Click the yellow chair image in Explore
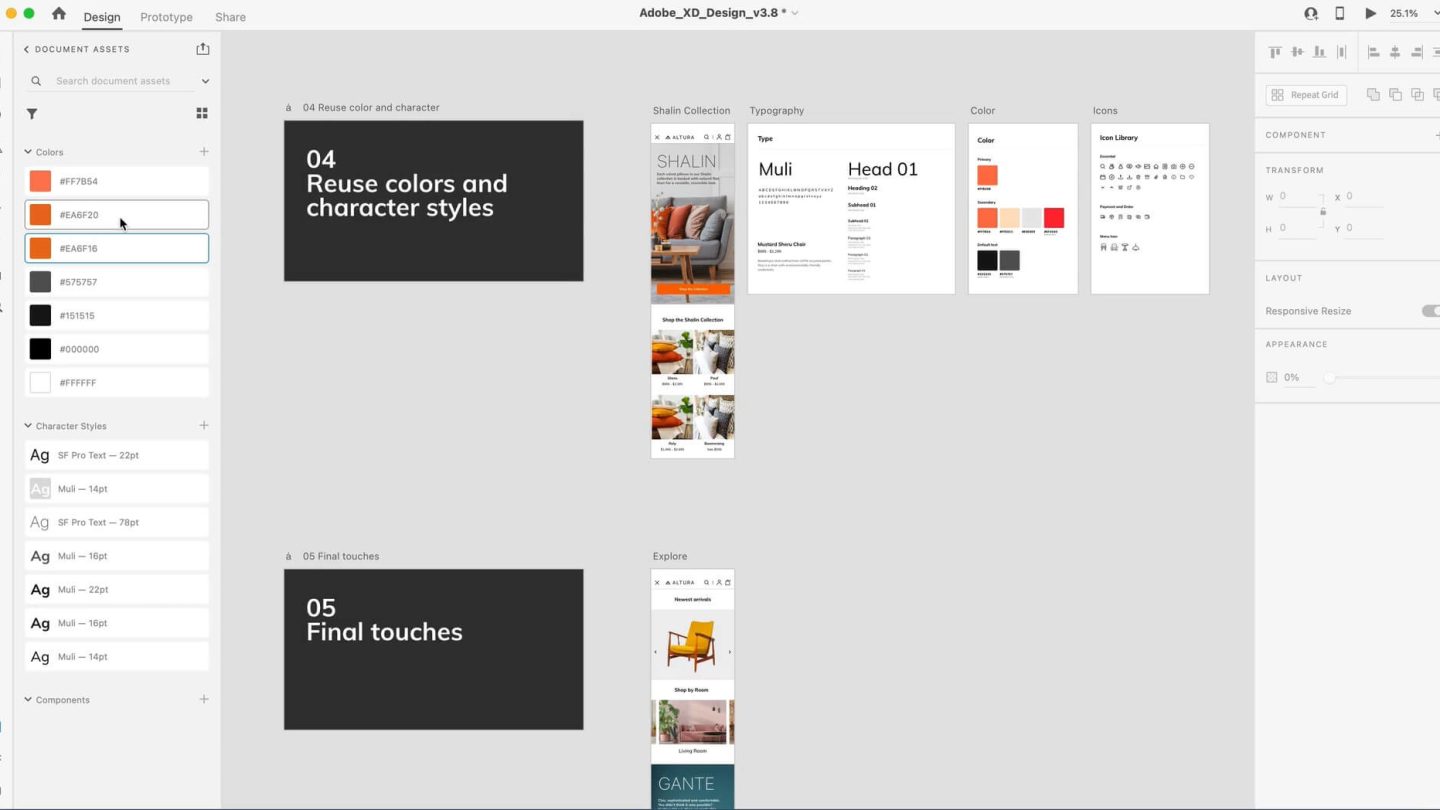This screenshot has width=1440, height=810. (692, 646)
